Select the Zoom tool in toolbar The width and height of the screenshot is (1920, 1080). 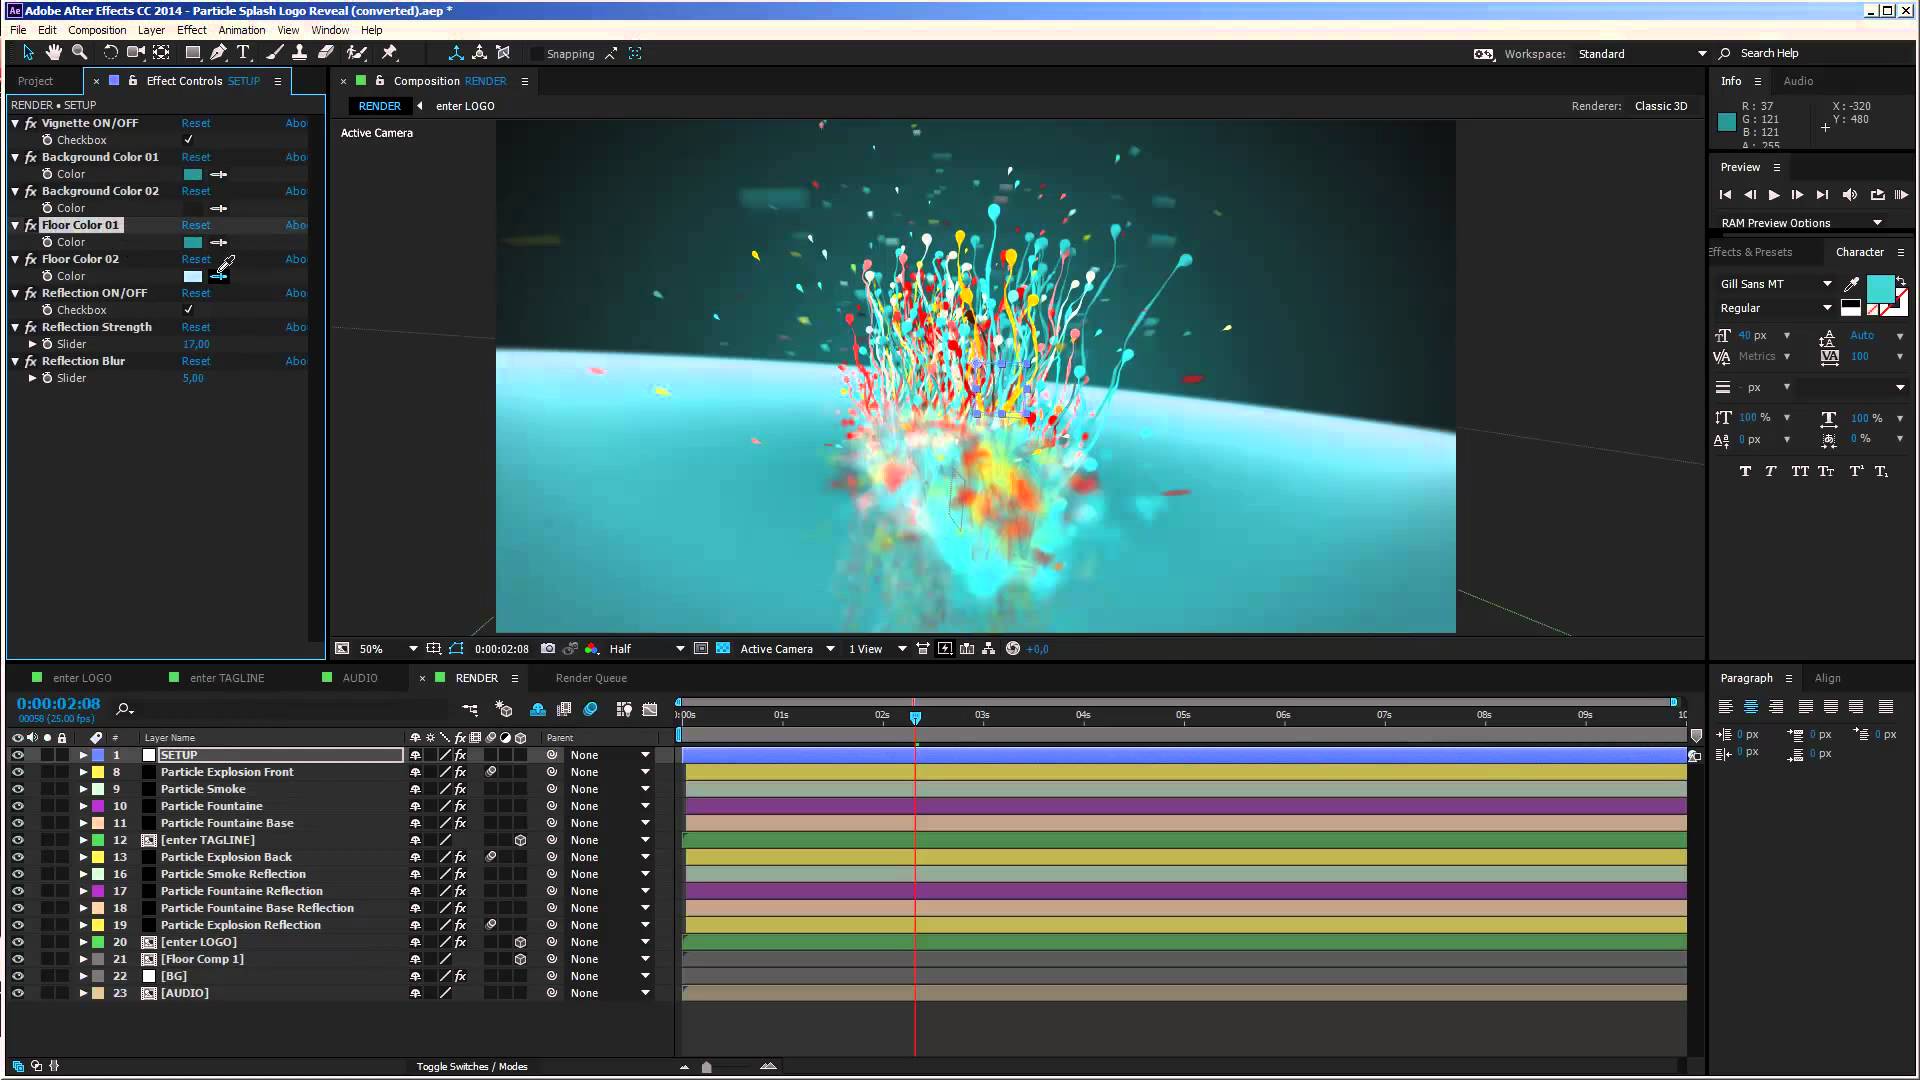(x=79, y=53)
